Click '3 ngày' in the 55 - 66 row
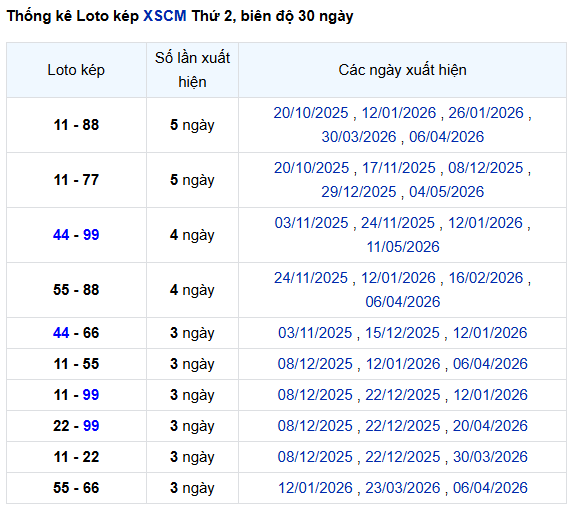The image size is (572, 509). click(x=192, y=488)
